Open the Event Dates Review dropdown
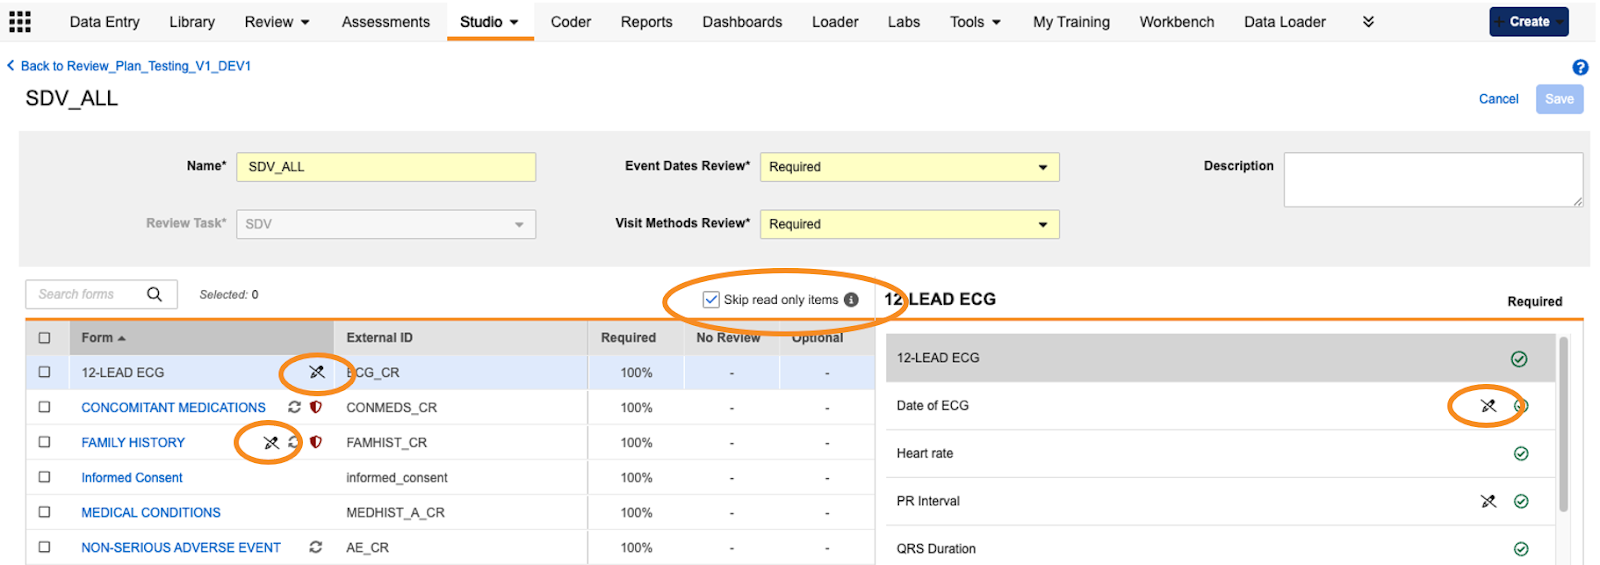This screenshot has height=565, width=1600. (909, 167)
